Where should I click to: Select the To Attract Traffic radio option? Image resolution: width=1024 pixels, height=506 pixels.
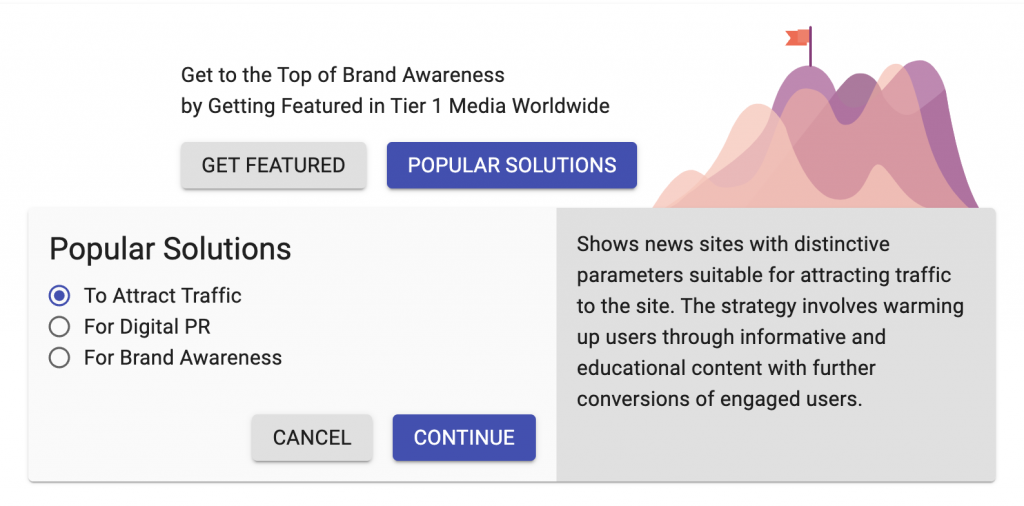coord(59,296)
